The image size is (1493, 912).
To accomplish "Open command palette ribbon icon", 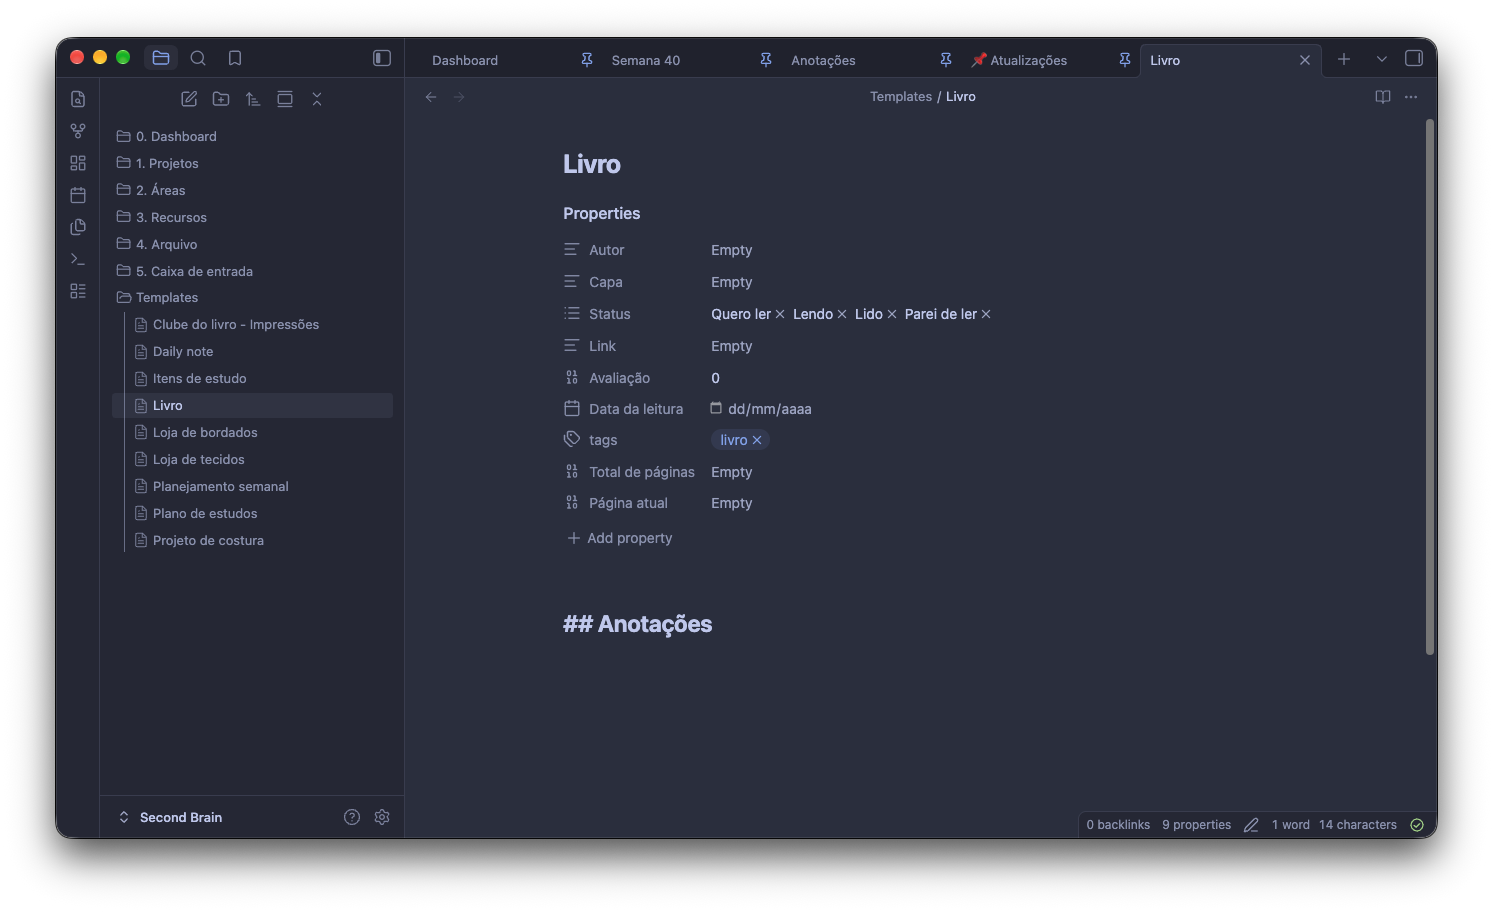I will (x=78, y=259).
